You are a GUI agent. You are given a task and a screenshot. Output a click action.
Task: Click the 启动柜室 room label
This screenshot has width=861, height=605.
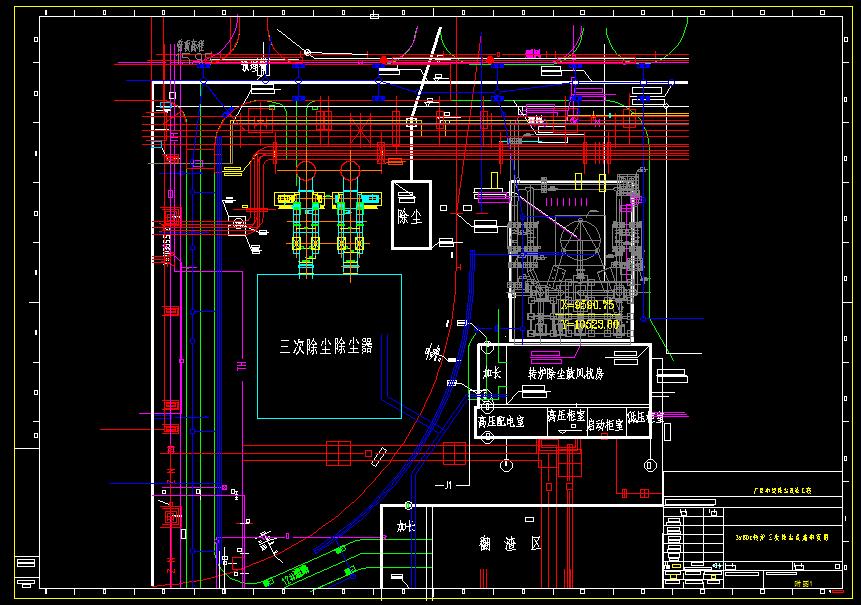(605, 426)
